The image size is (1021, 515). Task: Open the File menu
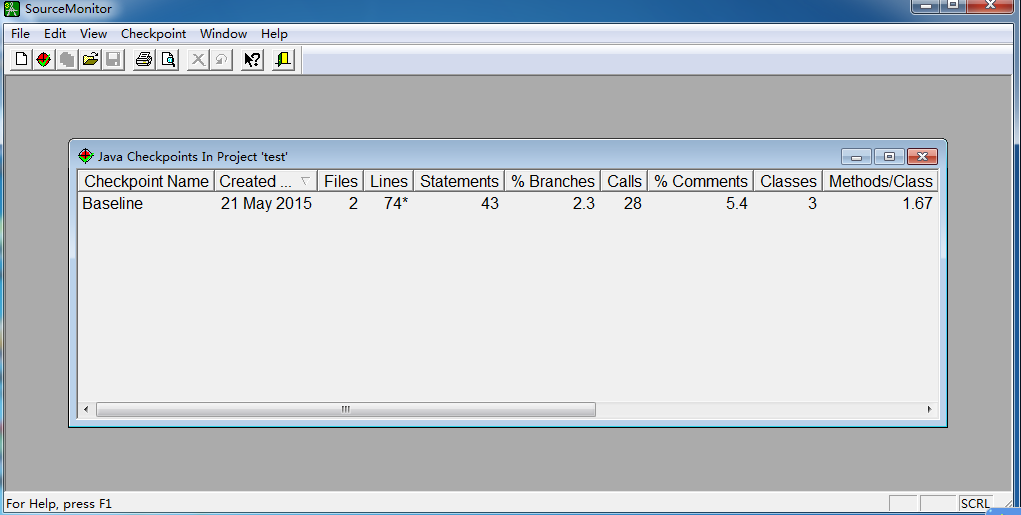[20, 34]
